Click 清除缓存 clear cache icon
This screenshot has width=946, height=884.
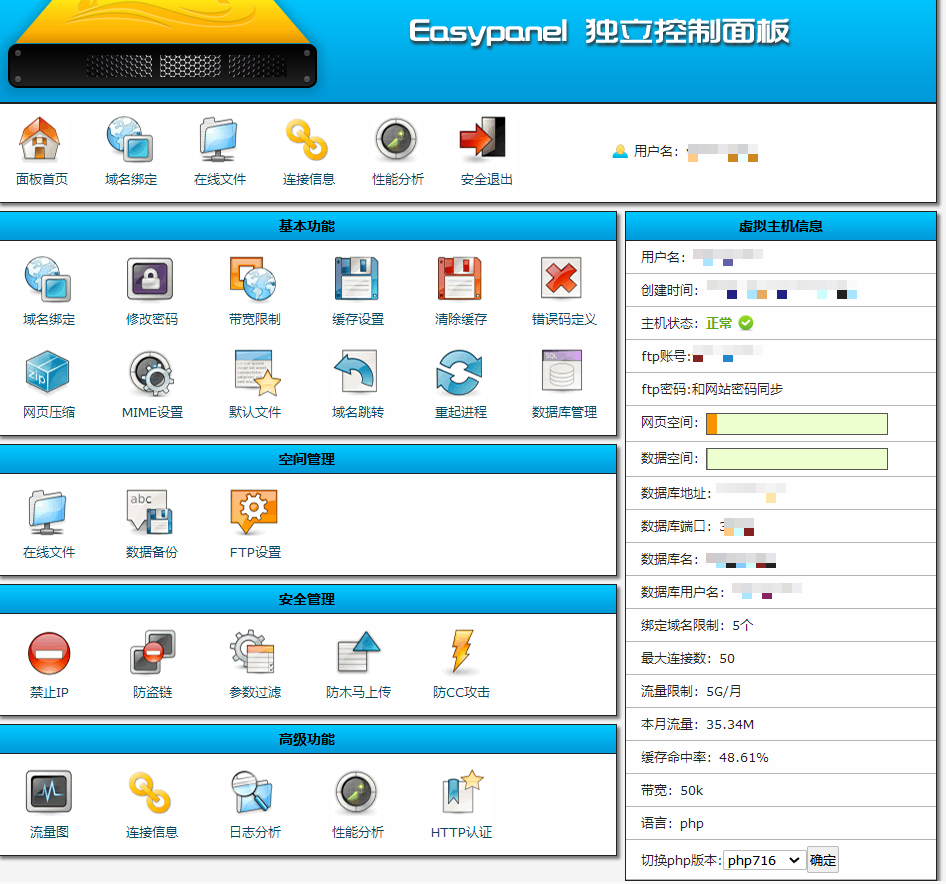tap(460, 280)
